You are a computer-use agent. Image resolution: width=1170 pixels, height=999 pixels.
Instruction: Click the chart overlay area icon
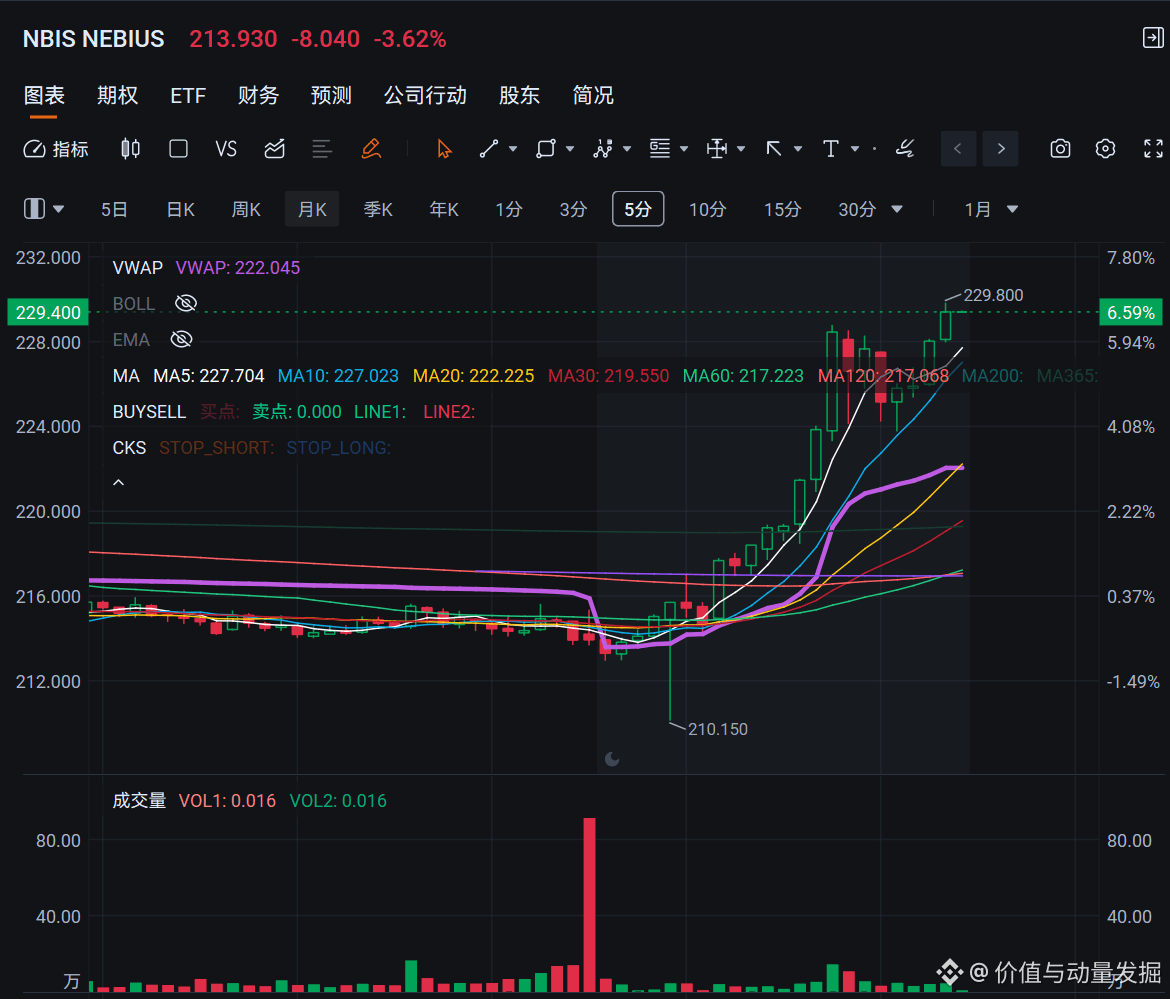click(275, 149)
